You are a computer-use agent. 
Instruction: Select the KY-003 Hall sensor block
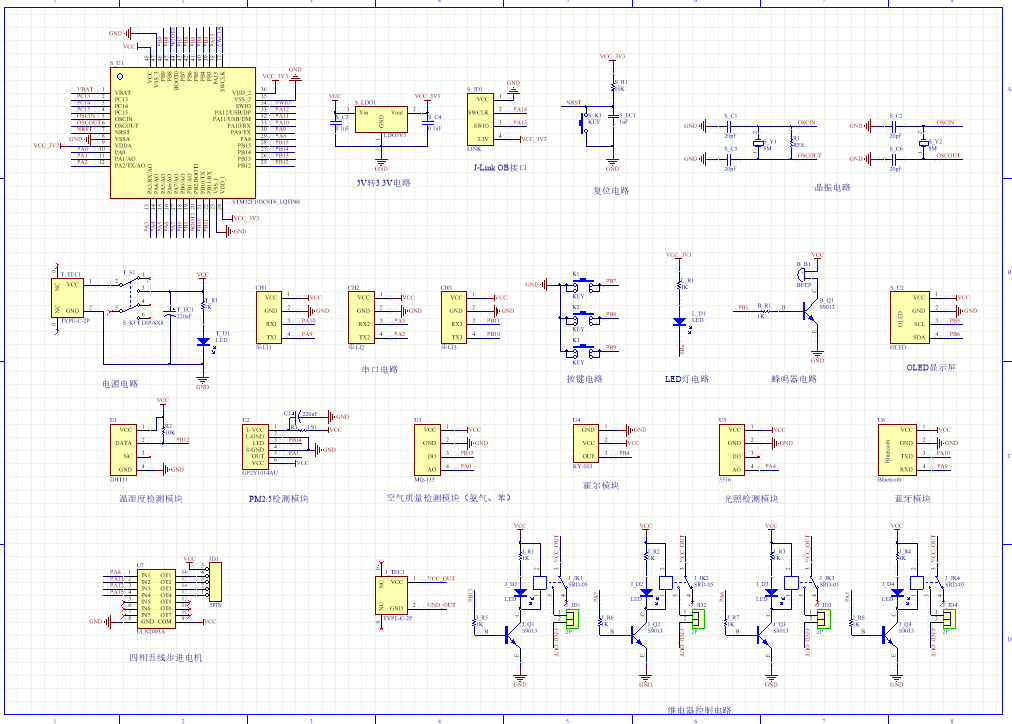(x=586, y=443)
